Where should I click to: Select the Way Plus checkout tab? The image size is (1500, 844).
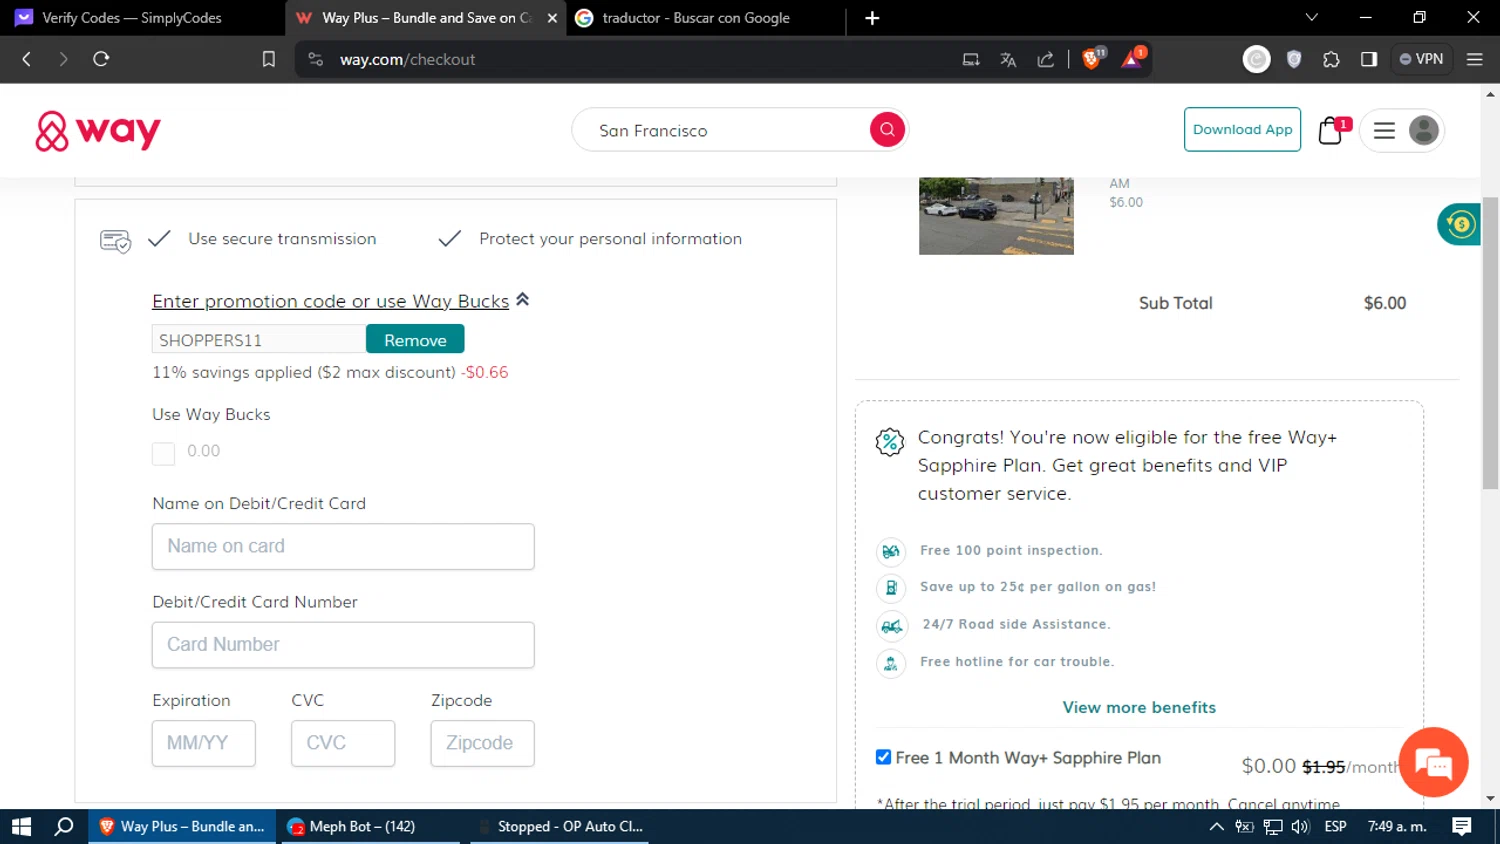425,18
